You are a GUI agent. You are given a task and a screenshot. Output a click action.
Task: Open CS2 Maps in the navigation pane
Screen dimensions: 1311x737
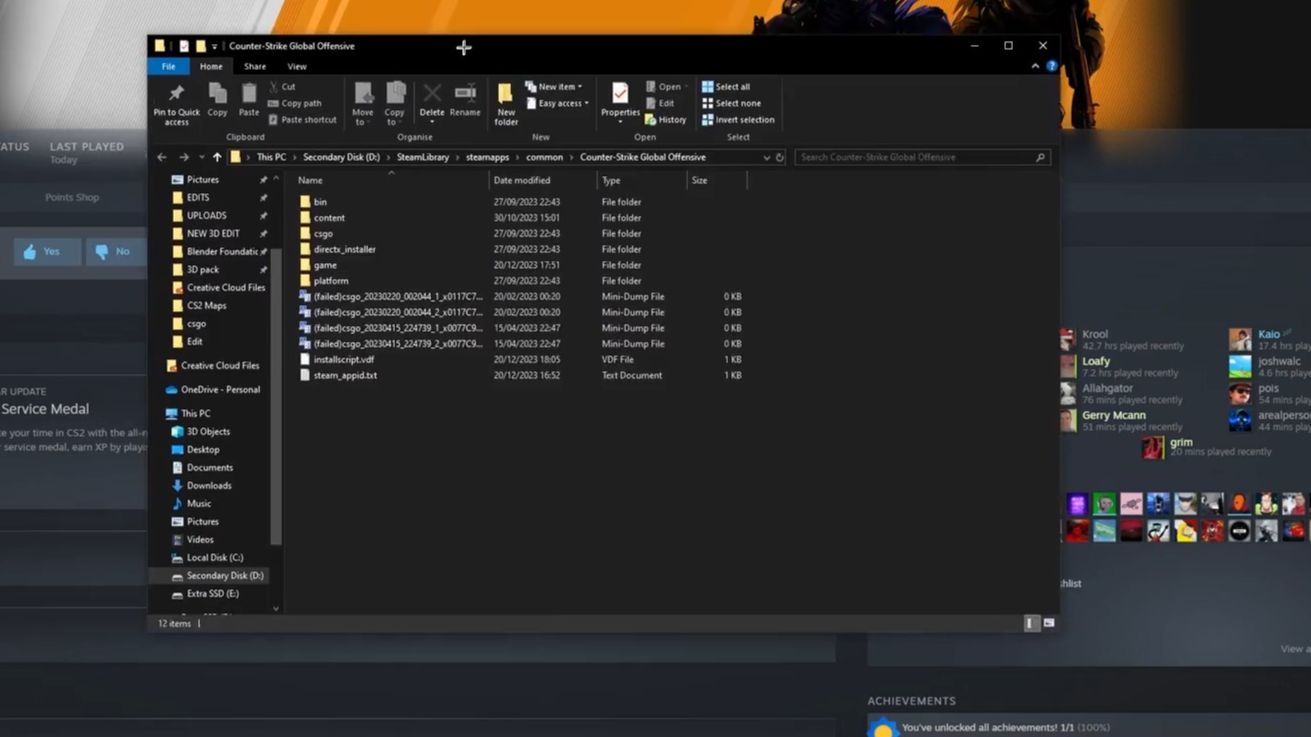pos(206,306)
